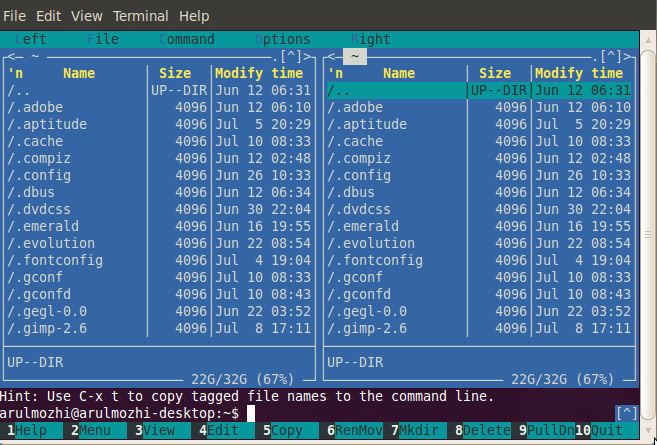Sort left panel by the Name column header
Viewport: 657px width, 445px height.
(79, 73)
